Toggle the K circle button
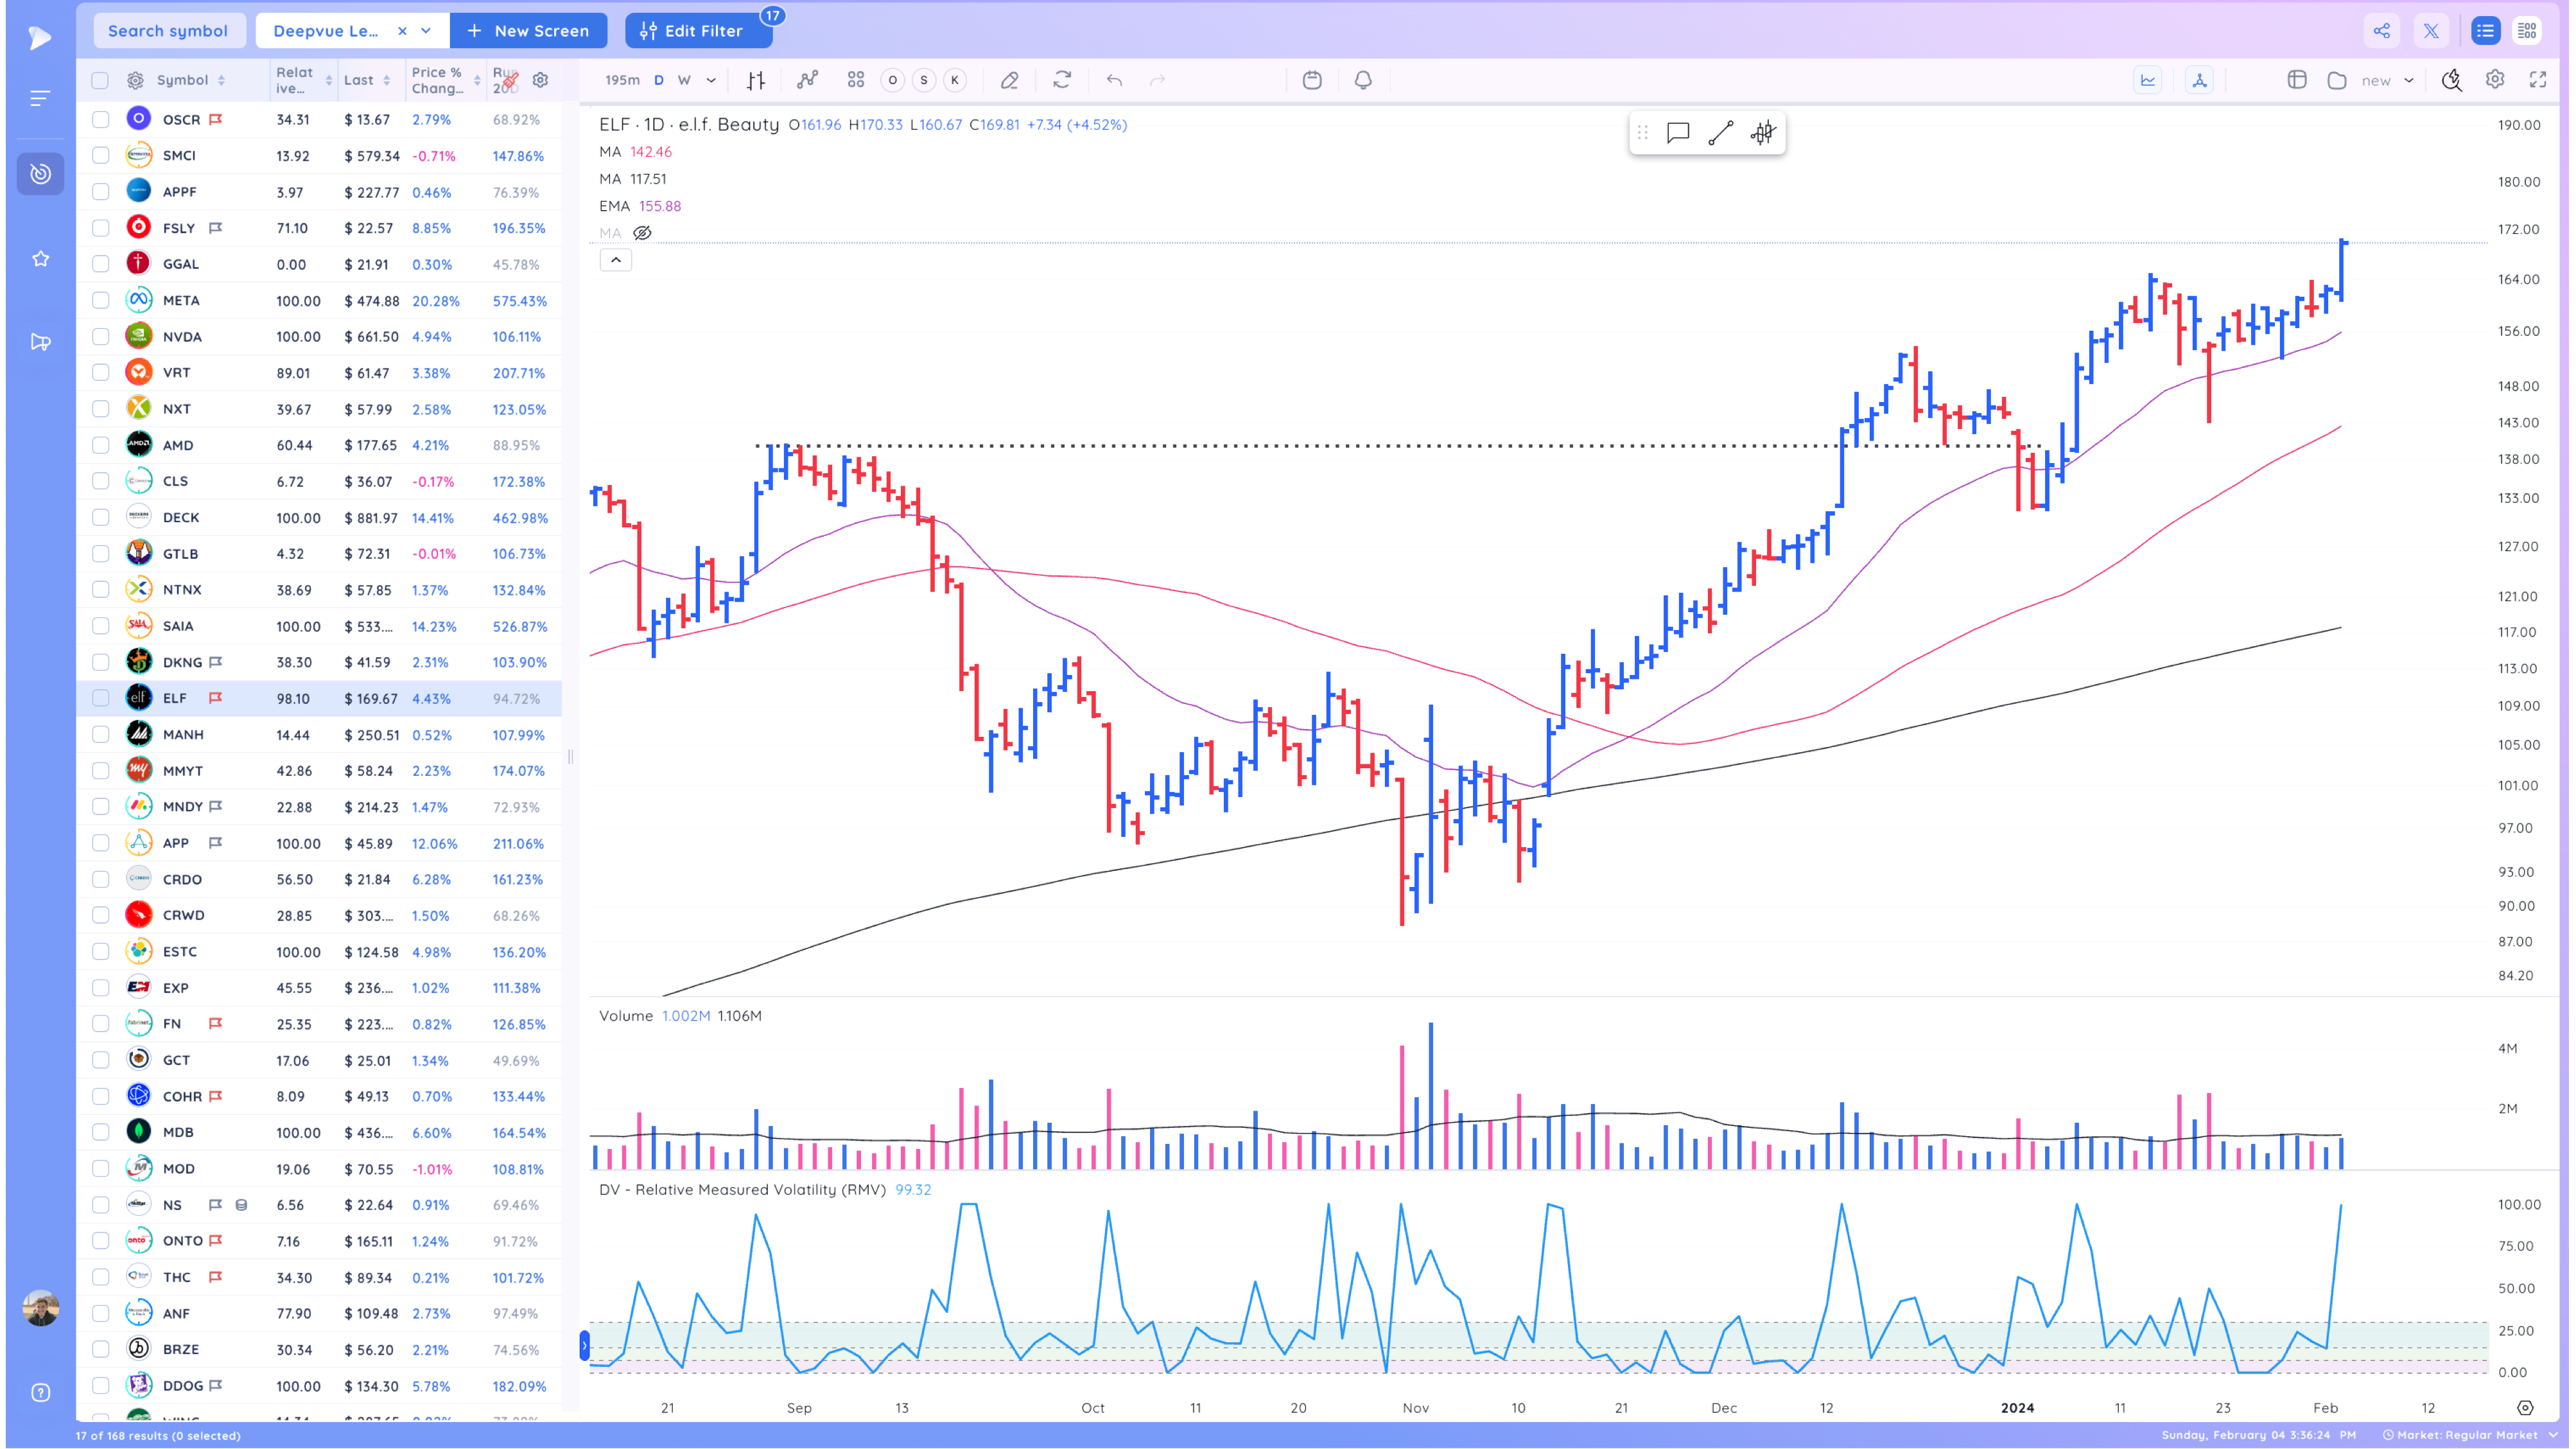This screenshot has width=2576, height=1449. coord(955,80)
